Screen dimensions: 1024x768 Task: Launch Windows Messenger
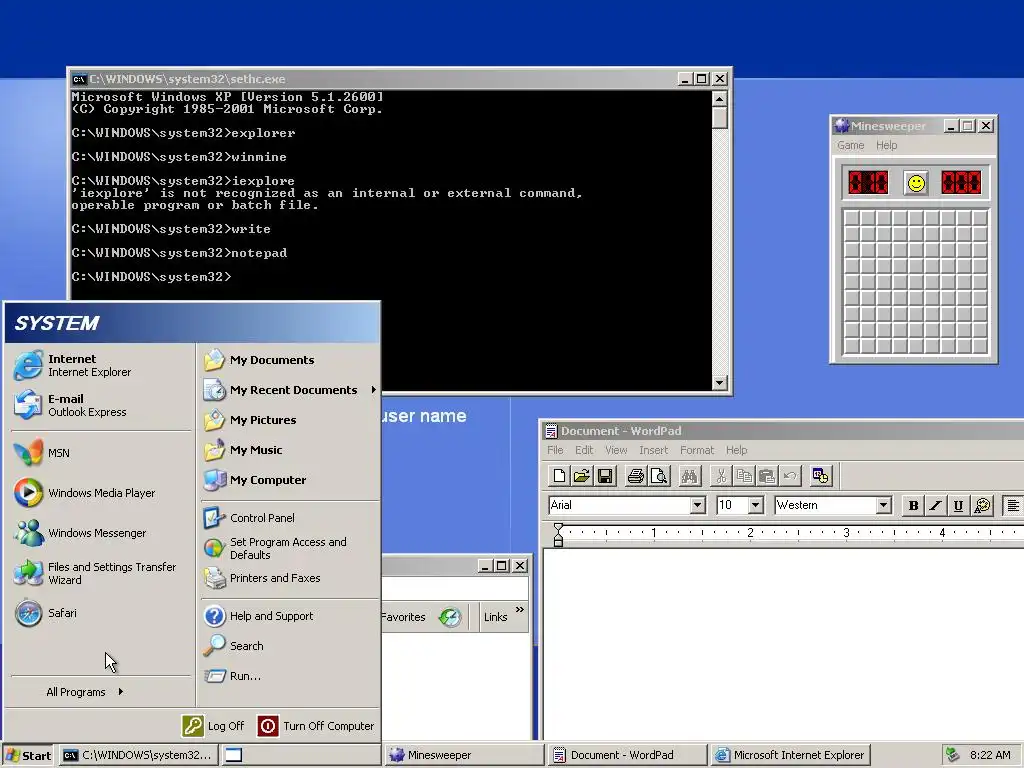(x=101, y=533)
